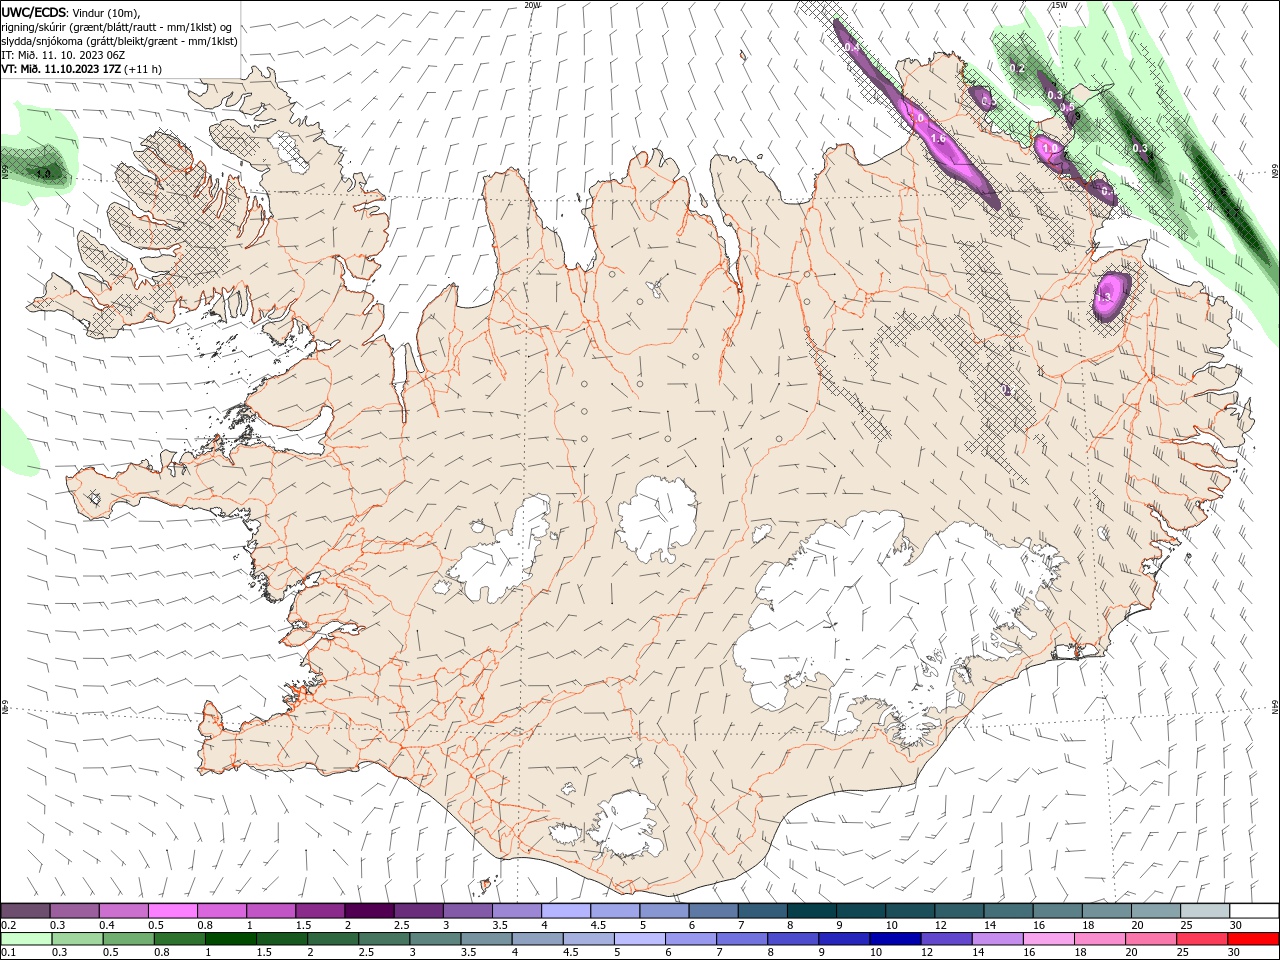
Task: Click the '1.6' value on the purple snow band
Action: [x=938, y=139]
